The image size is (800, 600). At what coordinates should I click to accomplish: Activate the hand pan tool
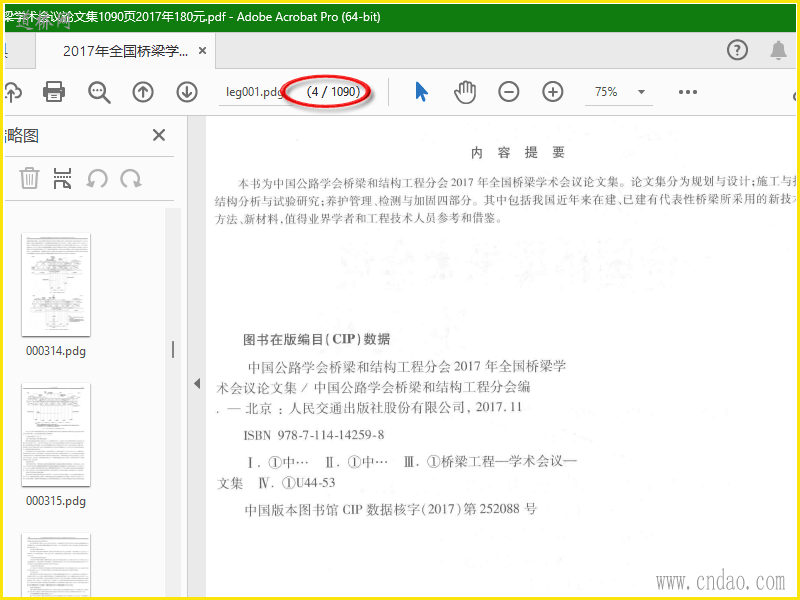point(465,92)
